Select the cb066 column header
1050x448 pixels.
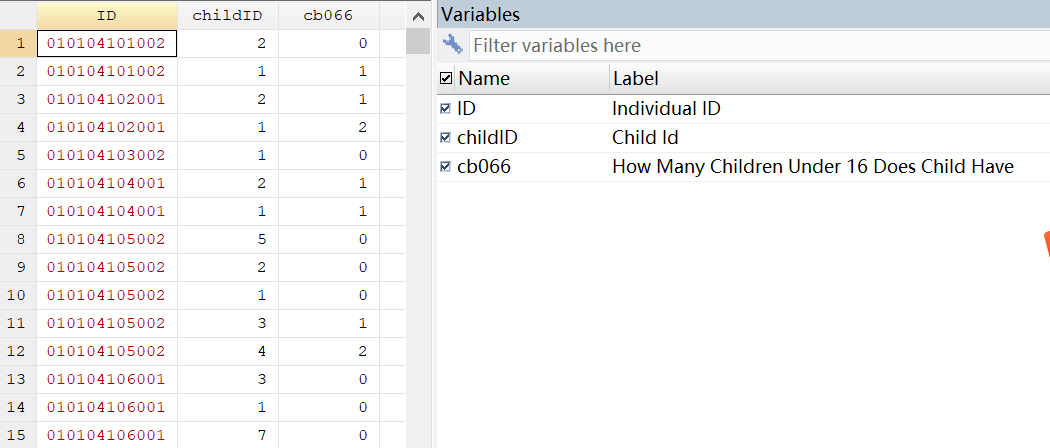coord(329,15)
